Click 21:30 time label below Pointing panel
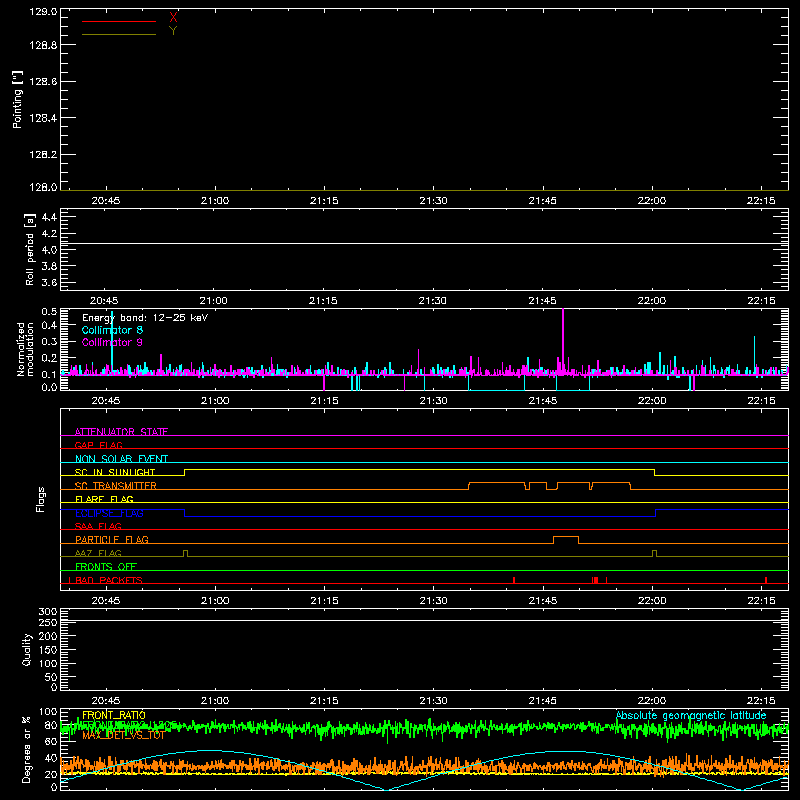Image resolution: width=800 pixels, height=800 pixels. click(433, 201)
